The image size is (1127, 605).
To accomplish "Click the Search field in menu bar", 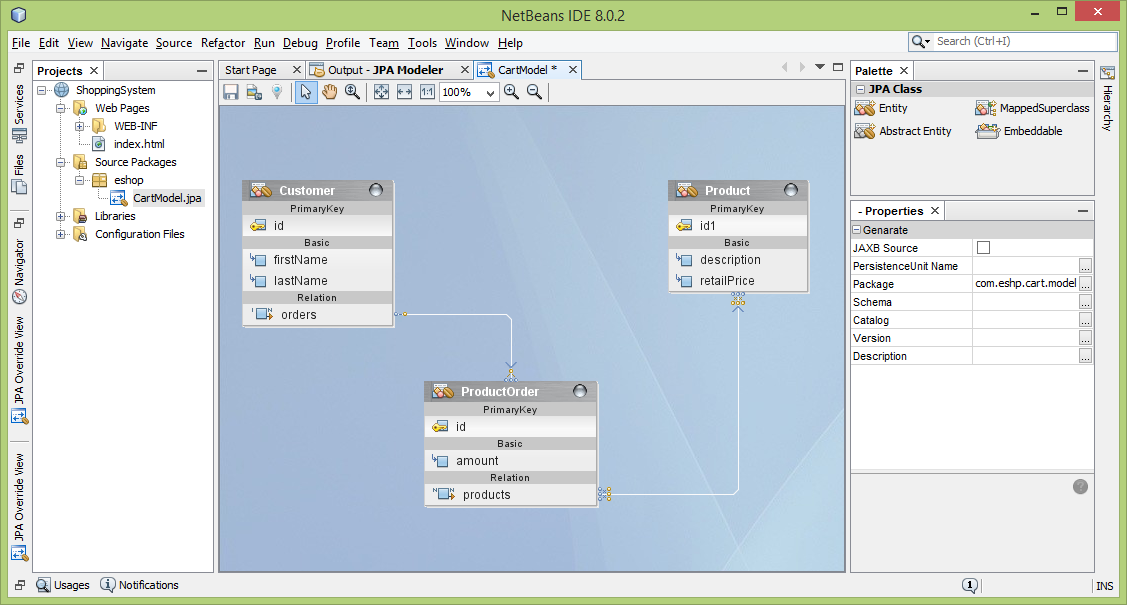I will point(1022,41).
